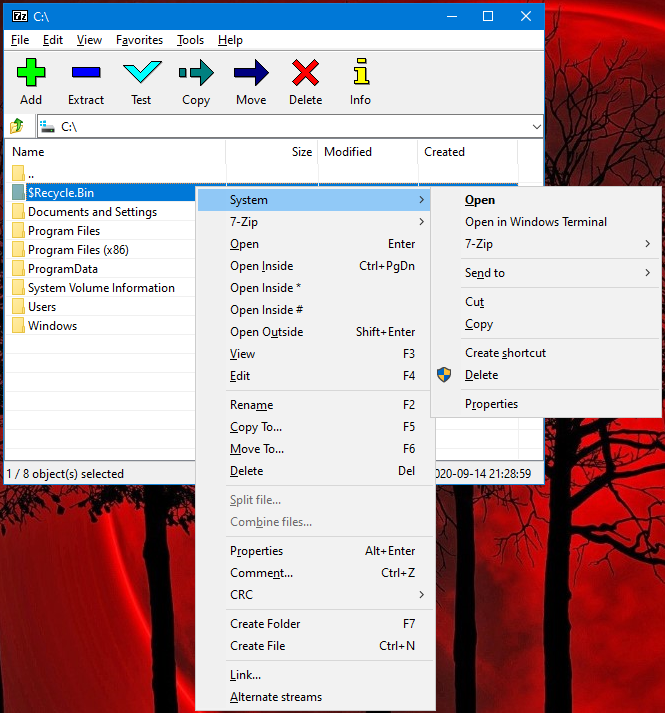Open the Help menu
The image size is (665, 713).
click(x=230, y=40)
